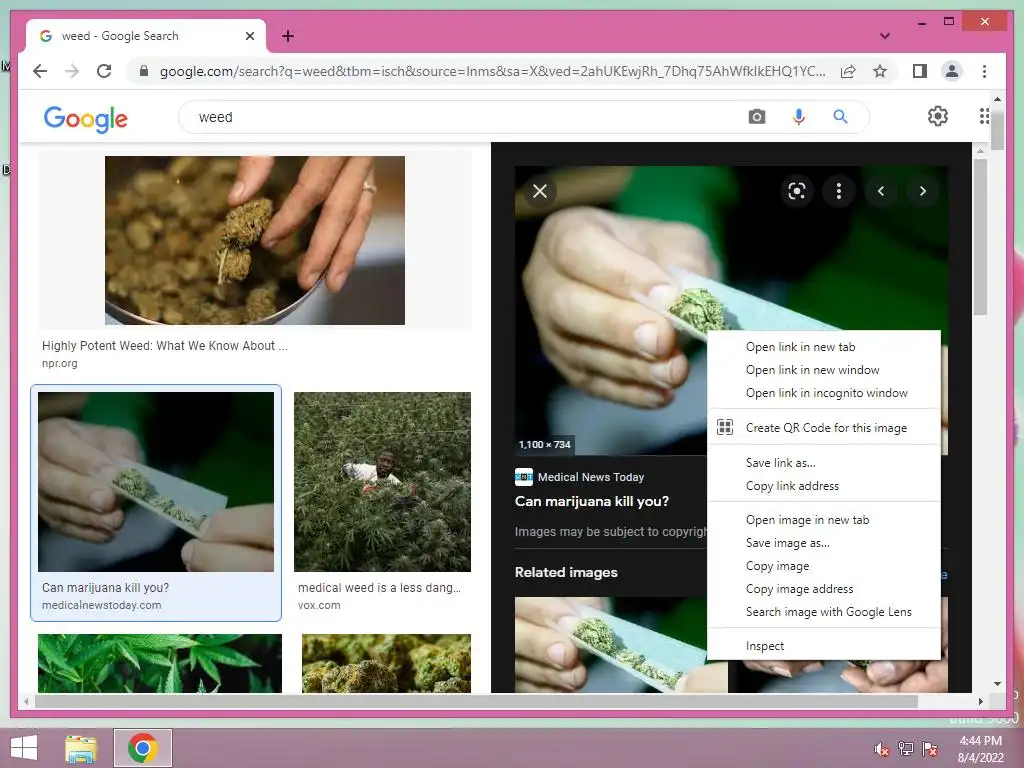The height and width of the screenshot is (768, 1024).
Task: Click the Google Lens icon on preview
Action: point(797,191)
